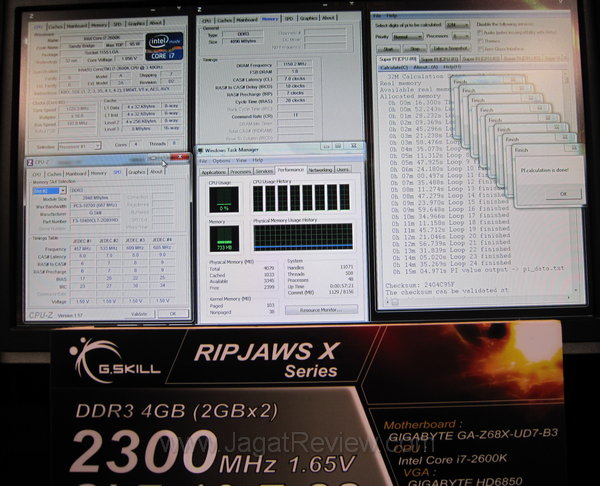
Task: Click the Windows Task Manager title bar icon
Action: [x=200, y=150]
